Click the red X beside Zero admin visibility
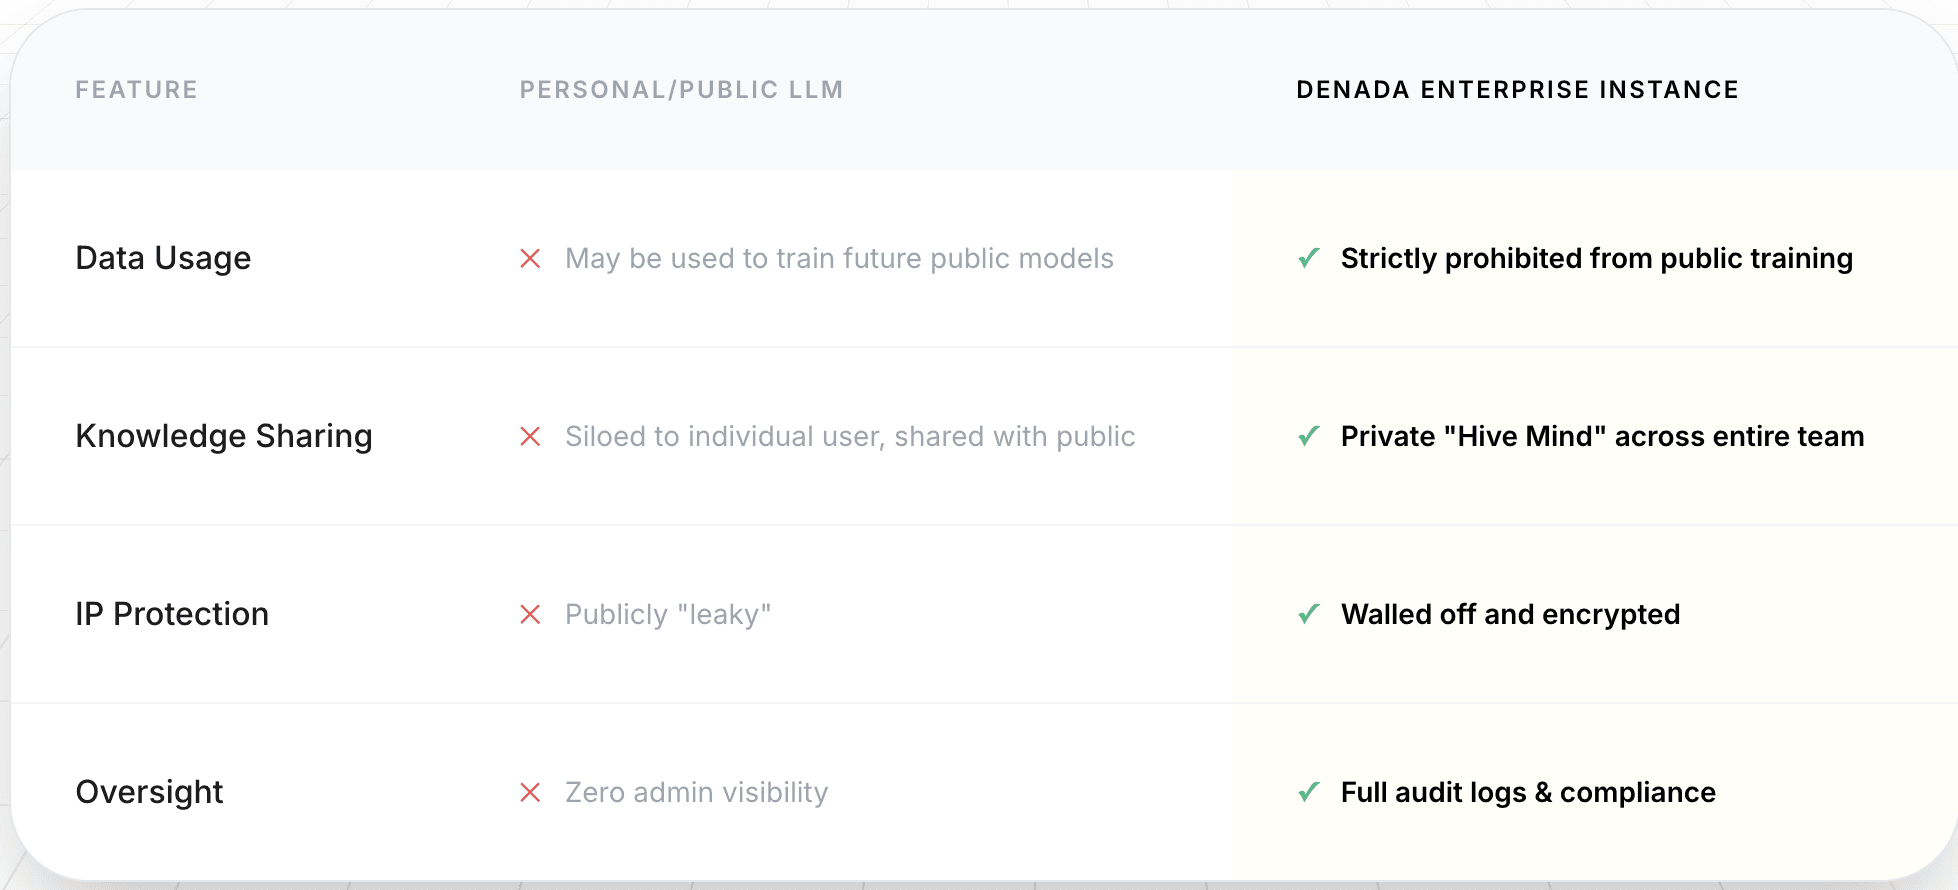This screenshot has width=1958, height=890. [530, 793]
